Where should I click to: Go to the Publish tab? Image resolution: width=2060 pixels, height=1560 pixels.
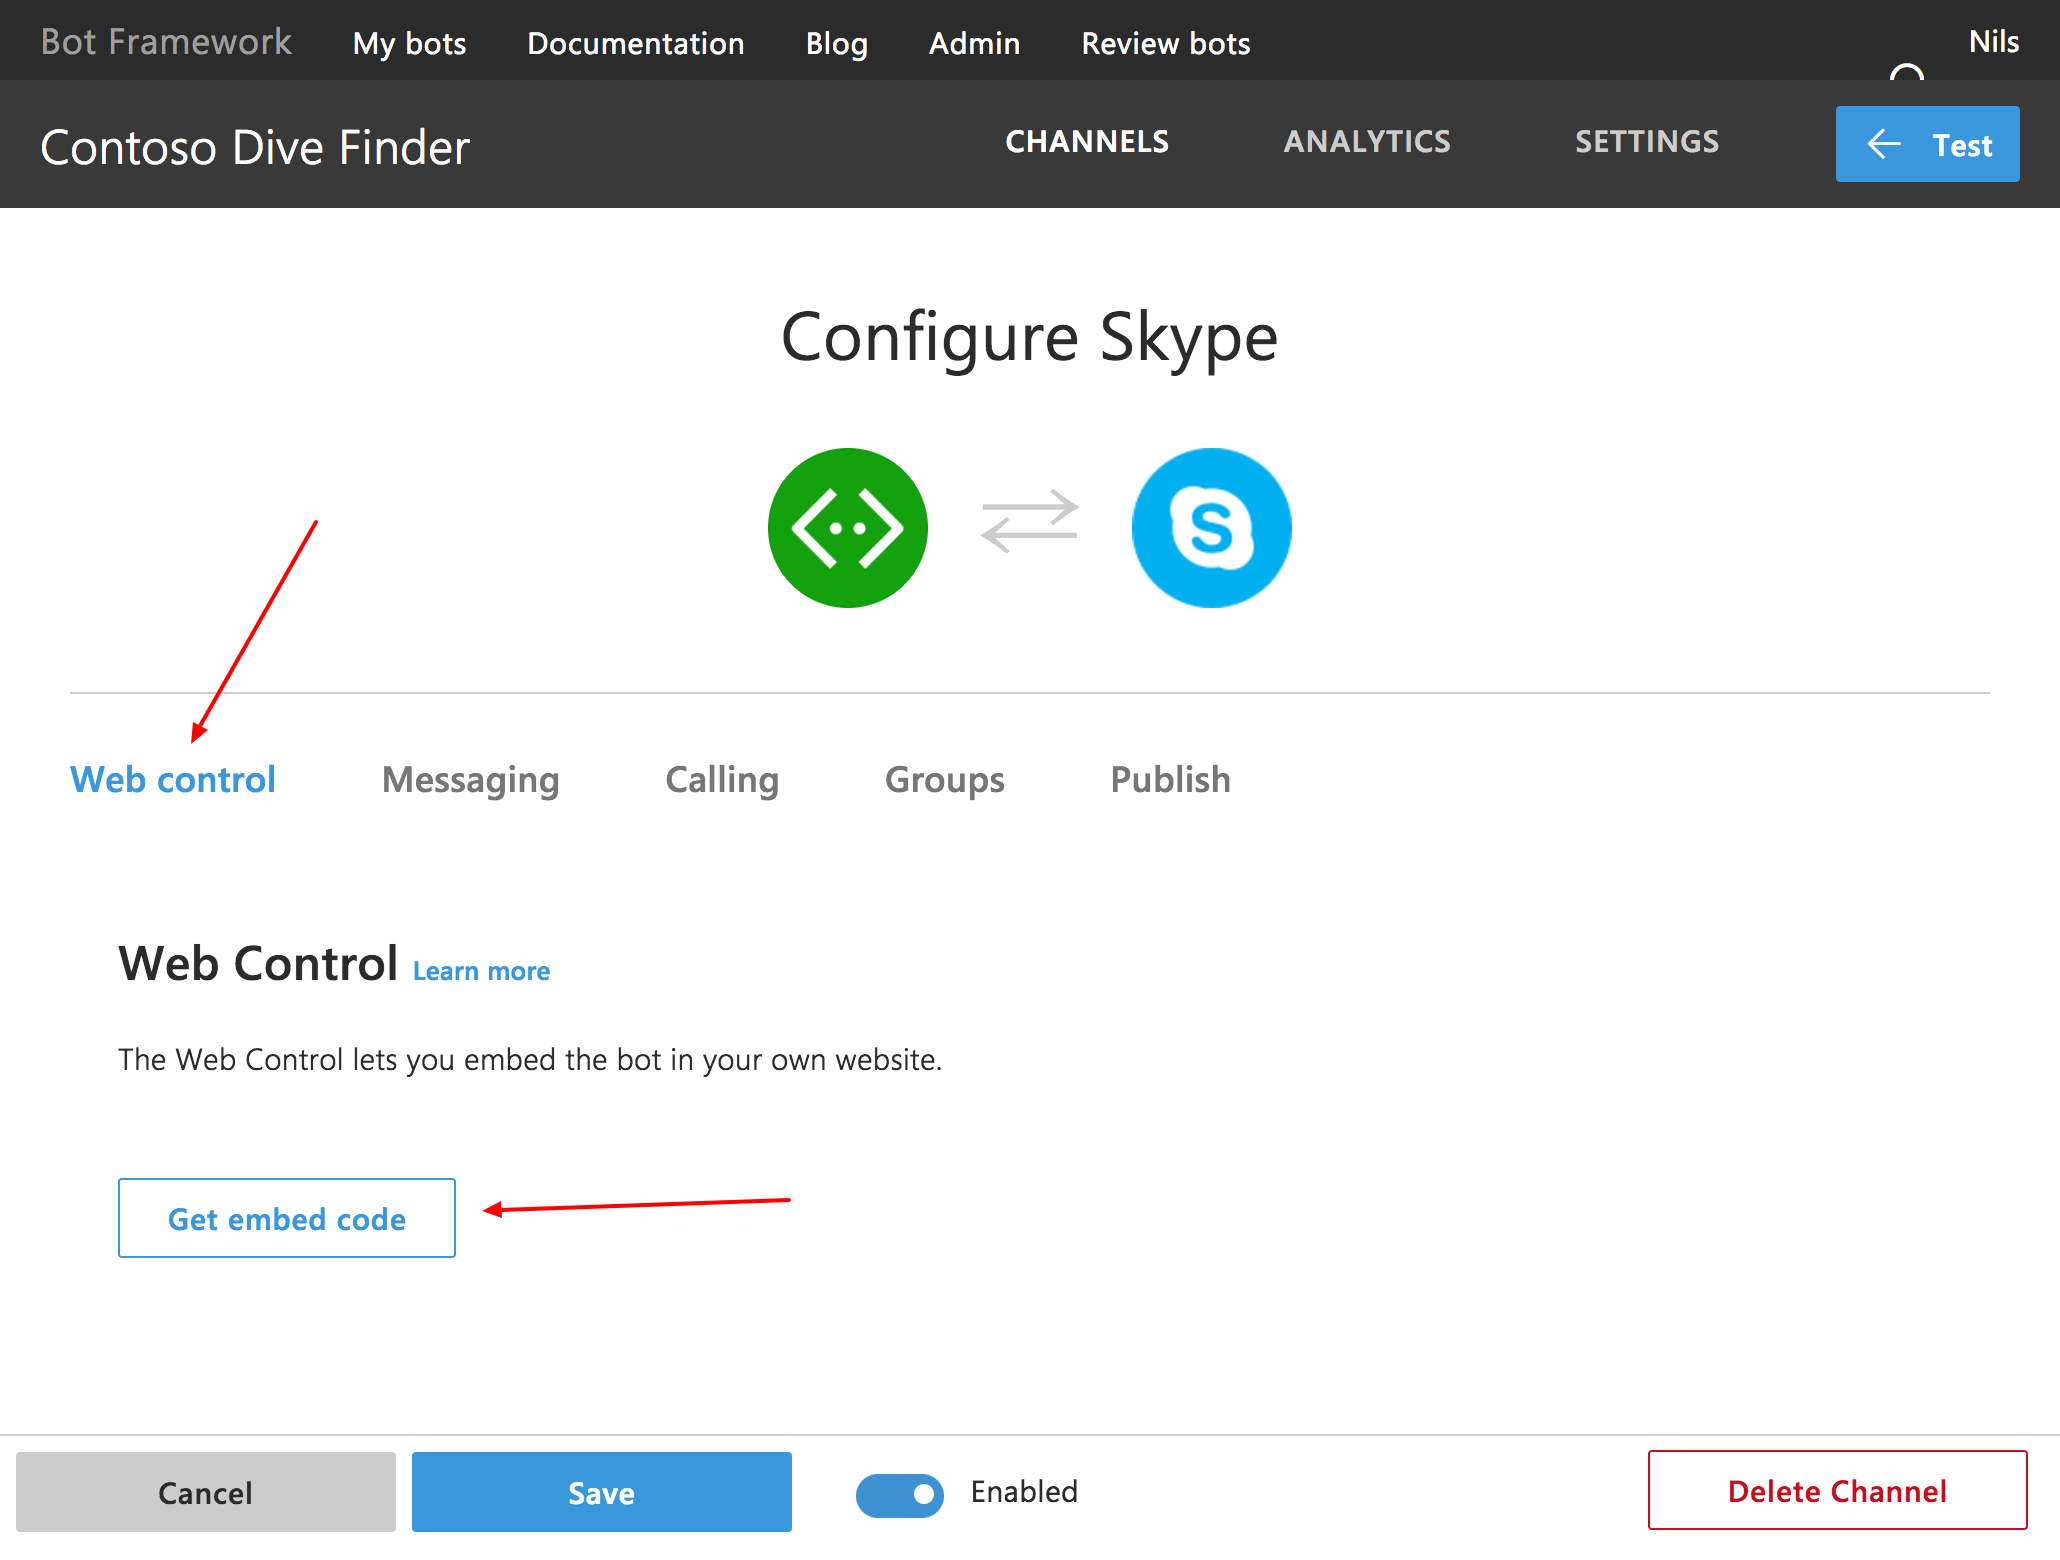1170,780
